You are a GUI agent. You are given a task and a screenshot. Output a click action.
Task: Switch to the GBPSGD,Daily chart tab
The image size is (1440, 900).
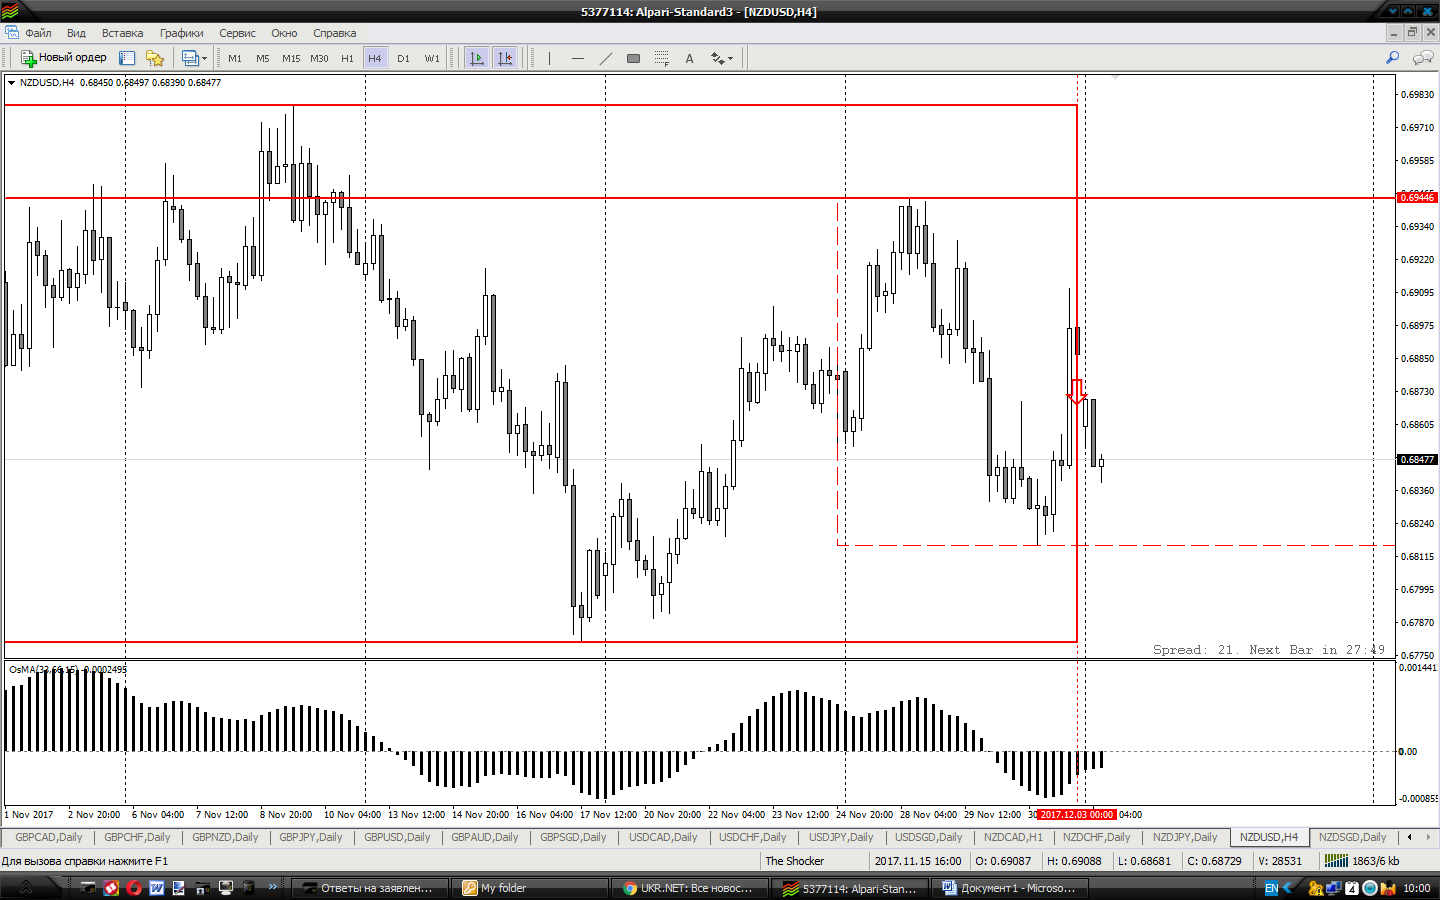pyautogui.click(x=573, y=837)
